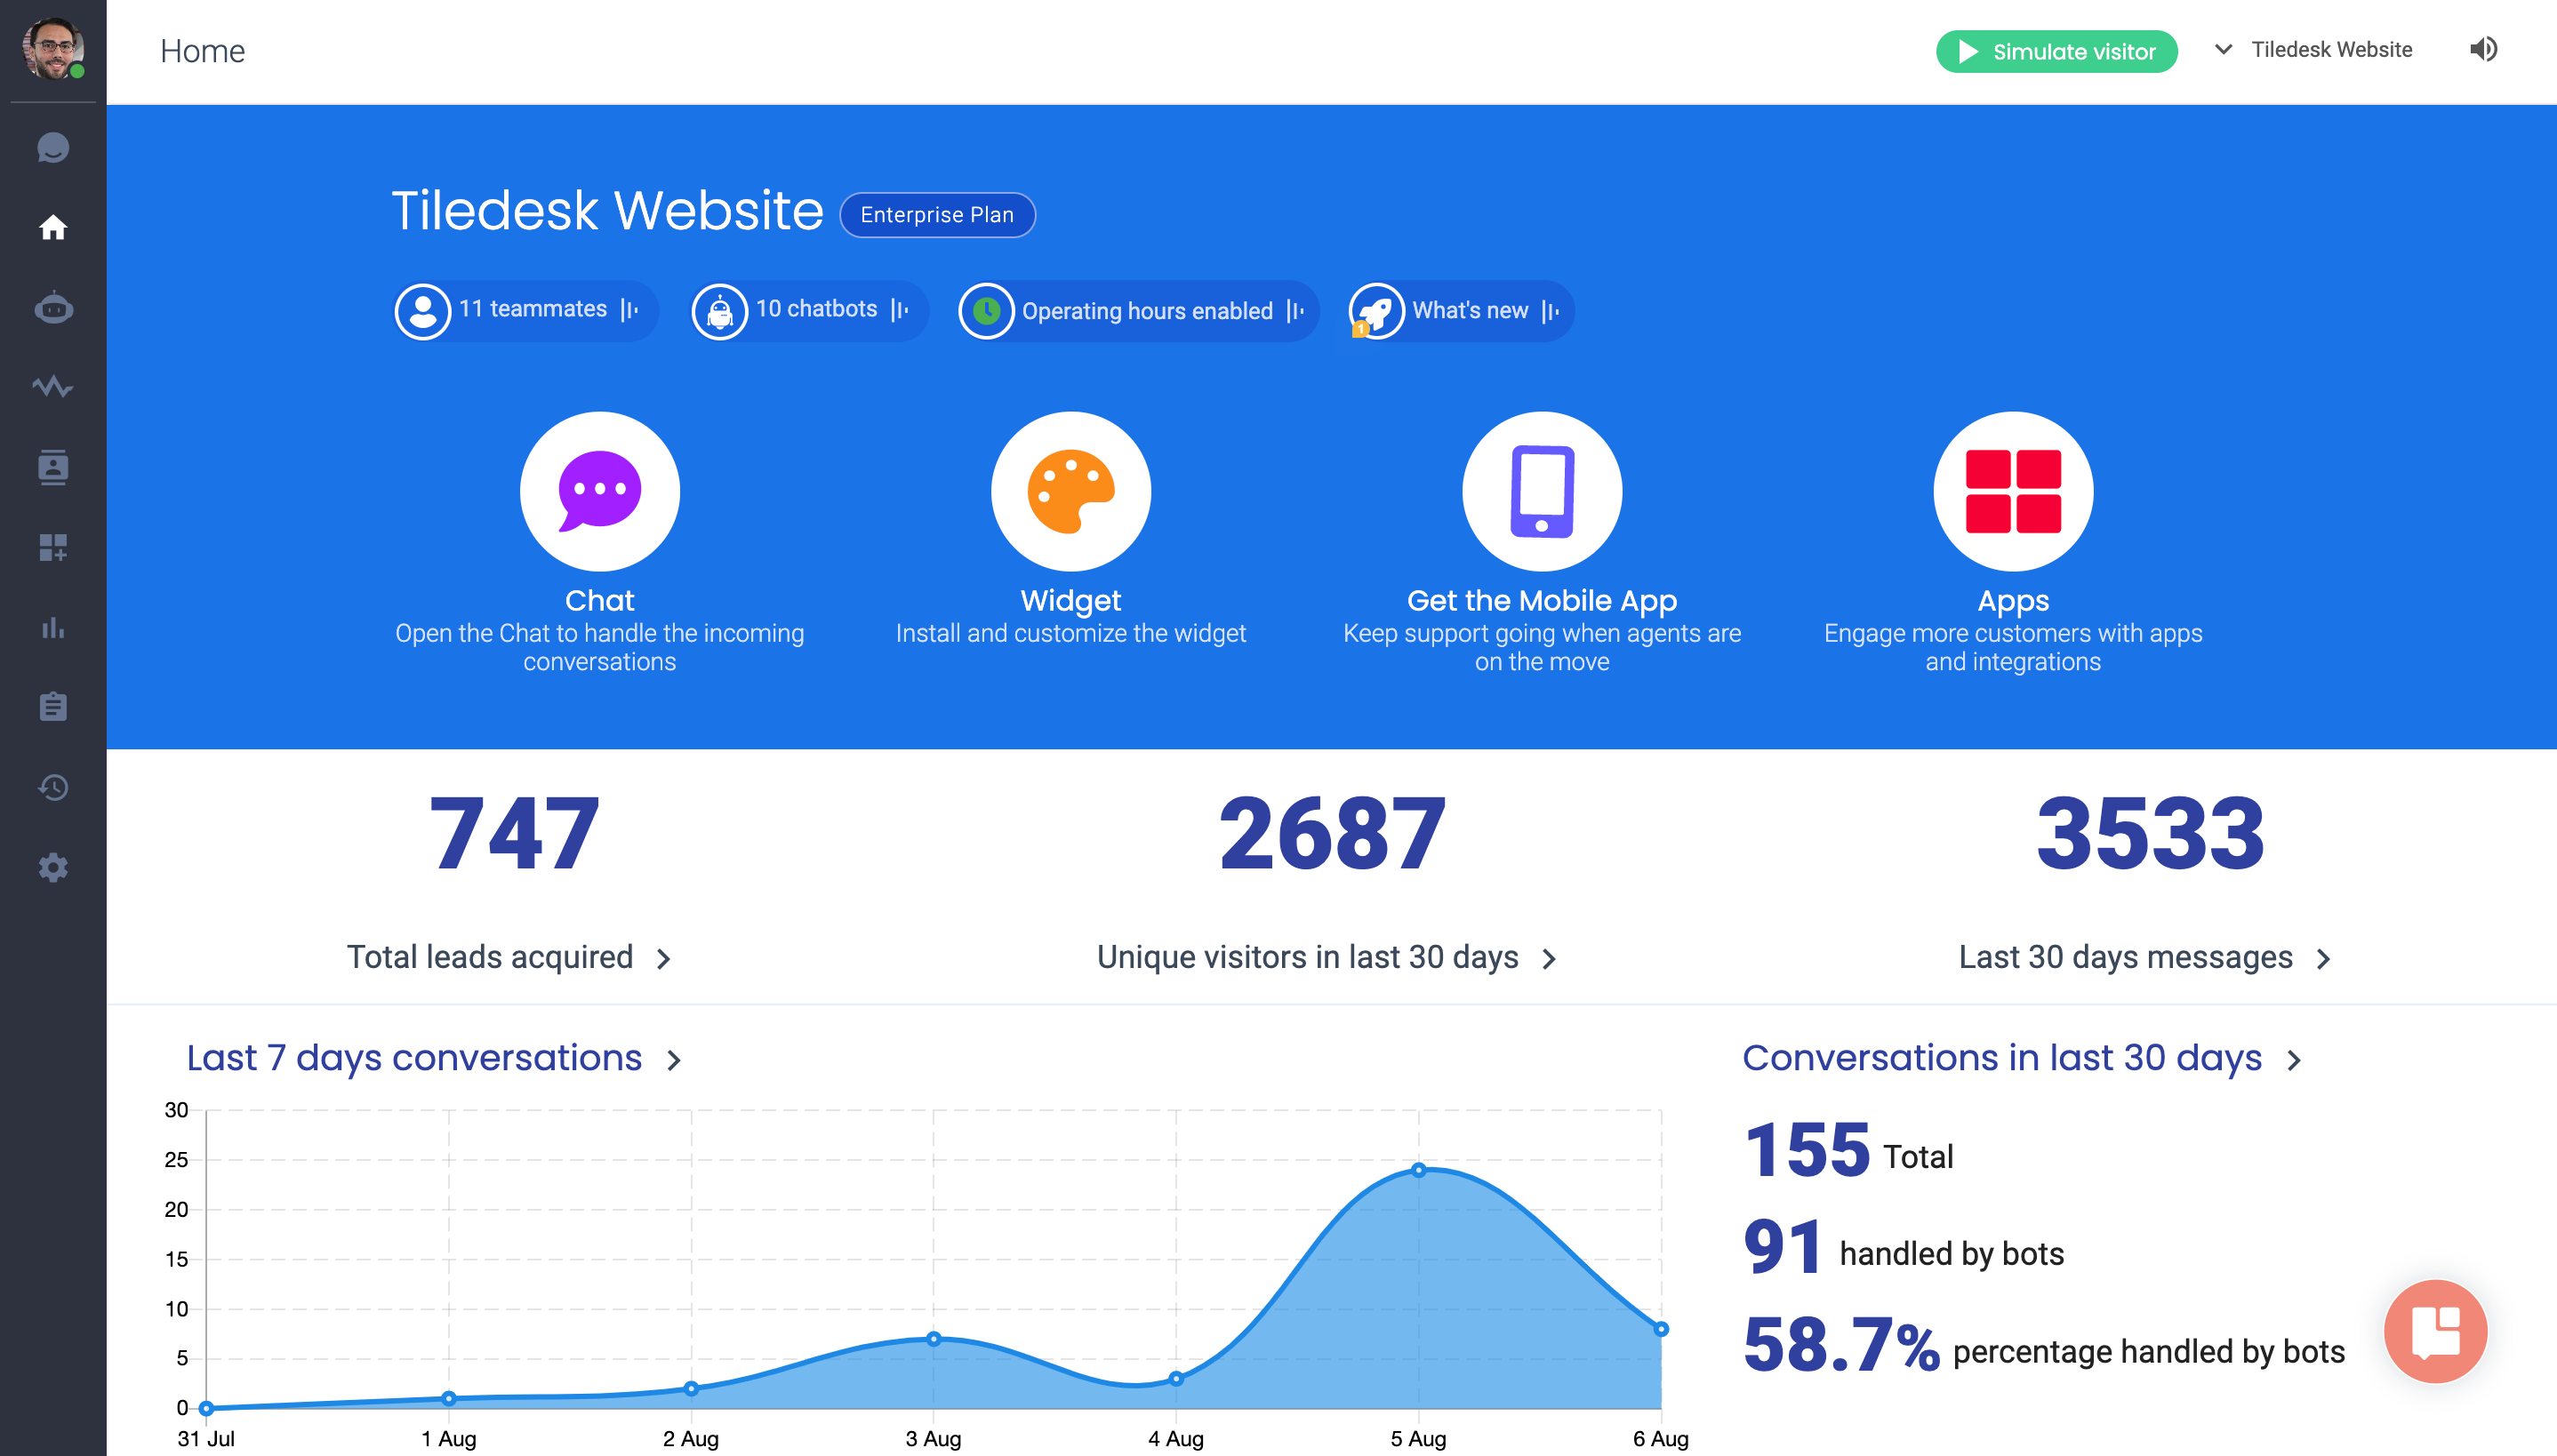
Task: Open the Widget palette icon
Action: click(x=1070, y=491)
